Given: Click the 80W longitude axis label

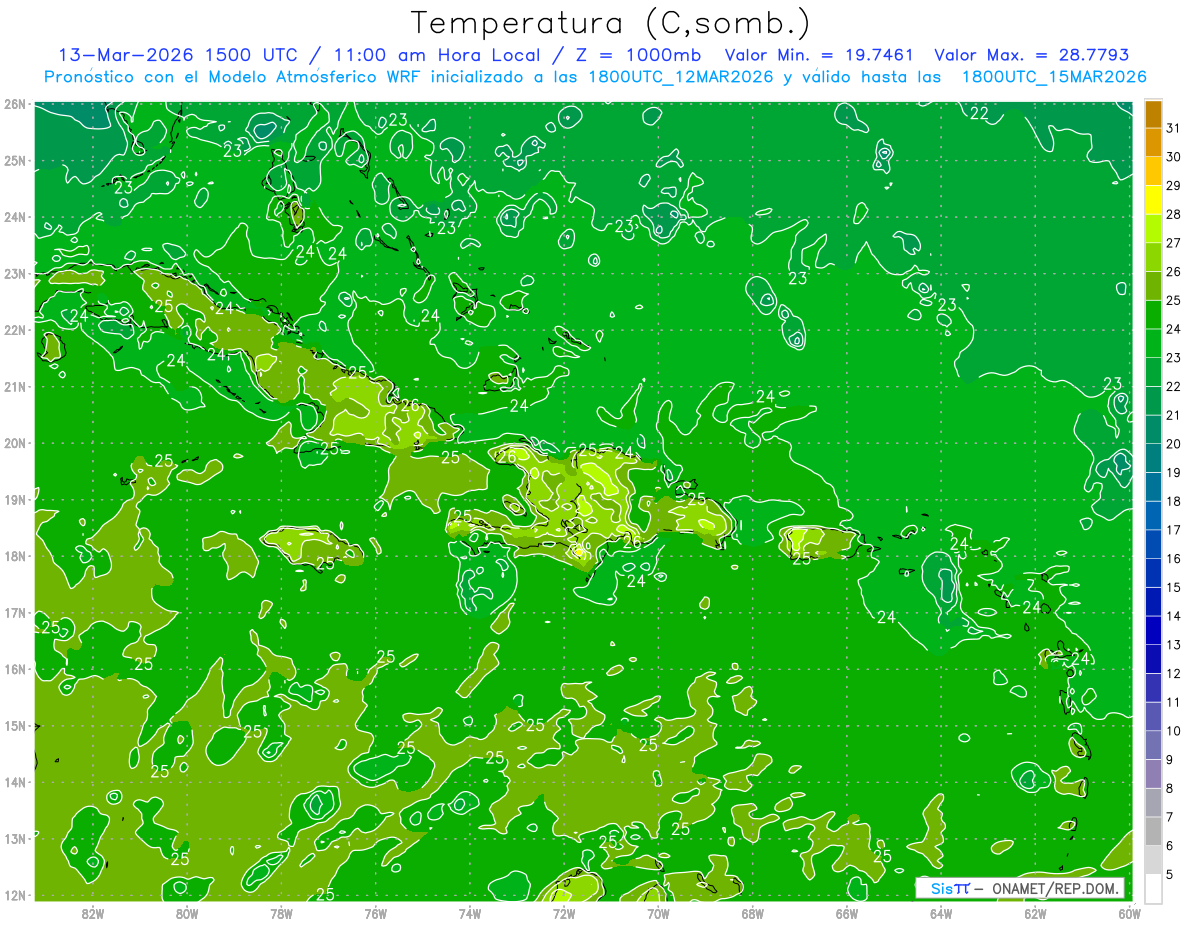Looking at the screenshot, I should [187, 913].
